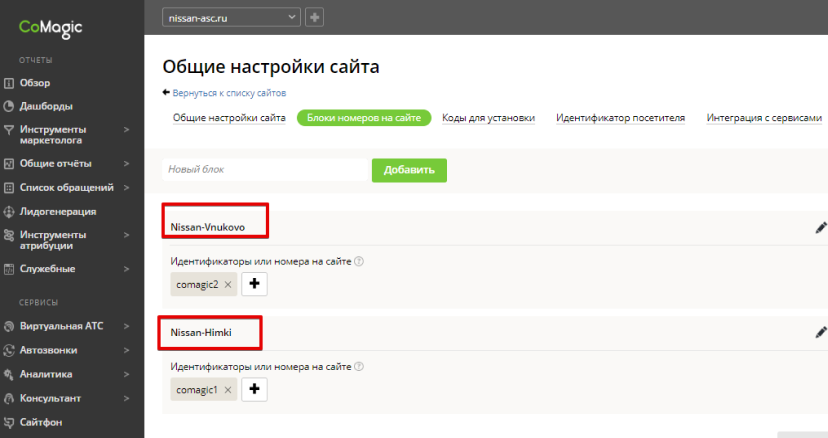Click the Консультант icon

pyautogui.click(x=8, y=398)
